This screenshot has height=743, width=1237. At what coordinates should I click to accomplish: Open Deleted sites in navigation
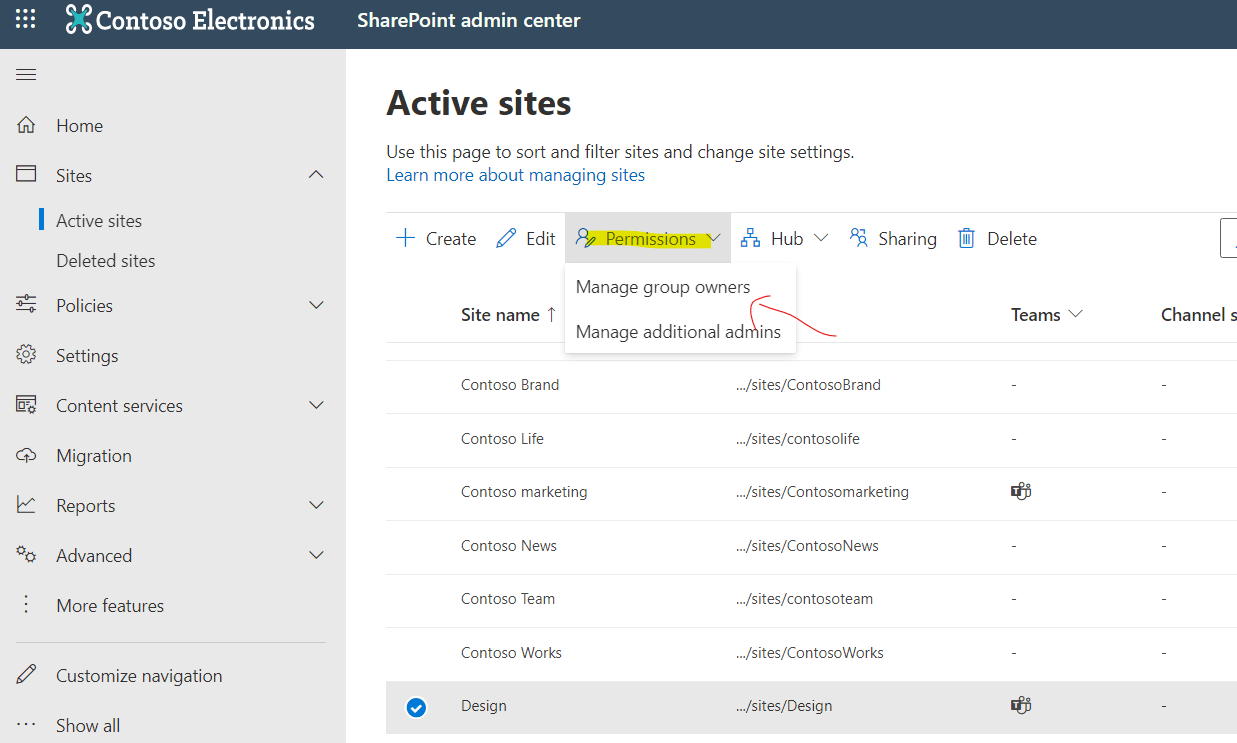tap(106, 260)
